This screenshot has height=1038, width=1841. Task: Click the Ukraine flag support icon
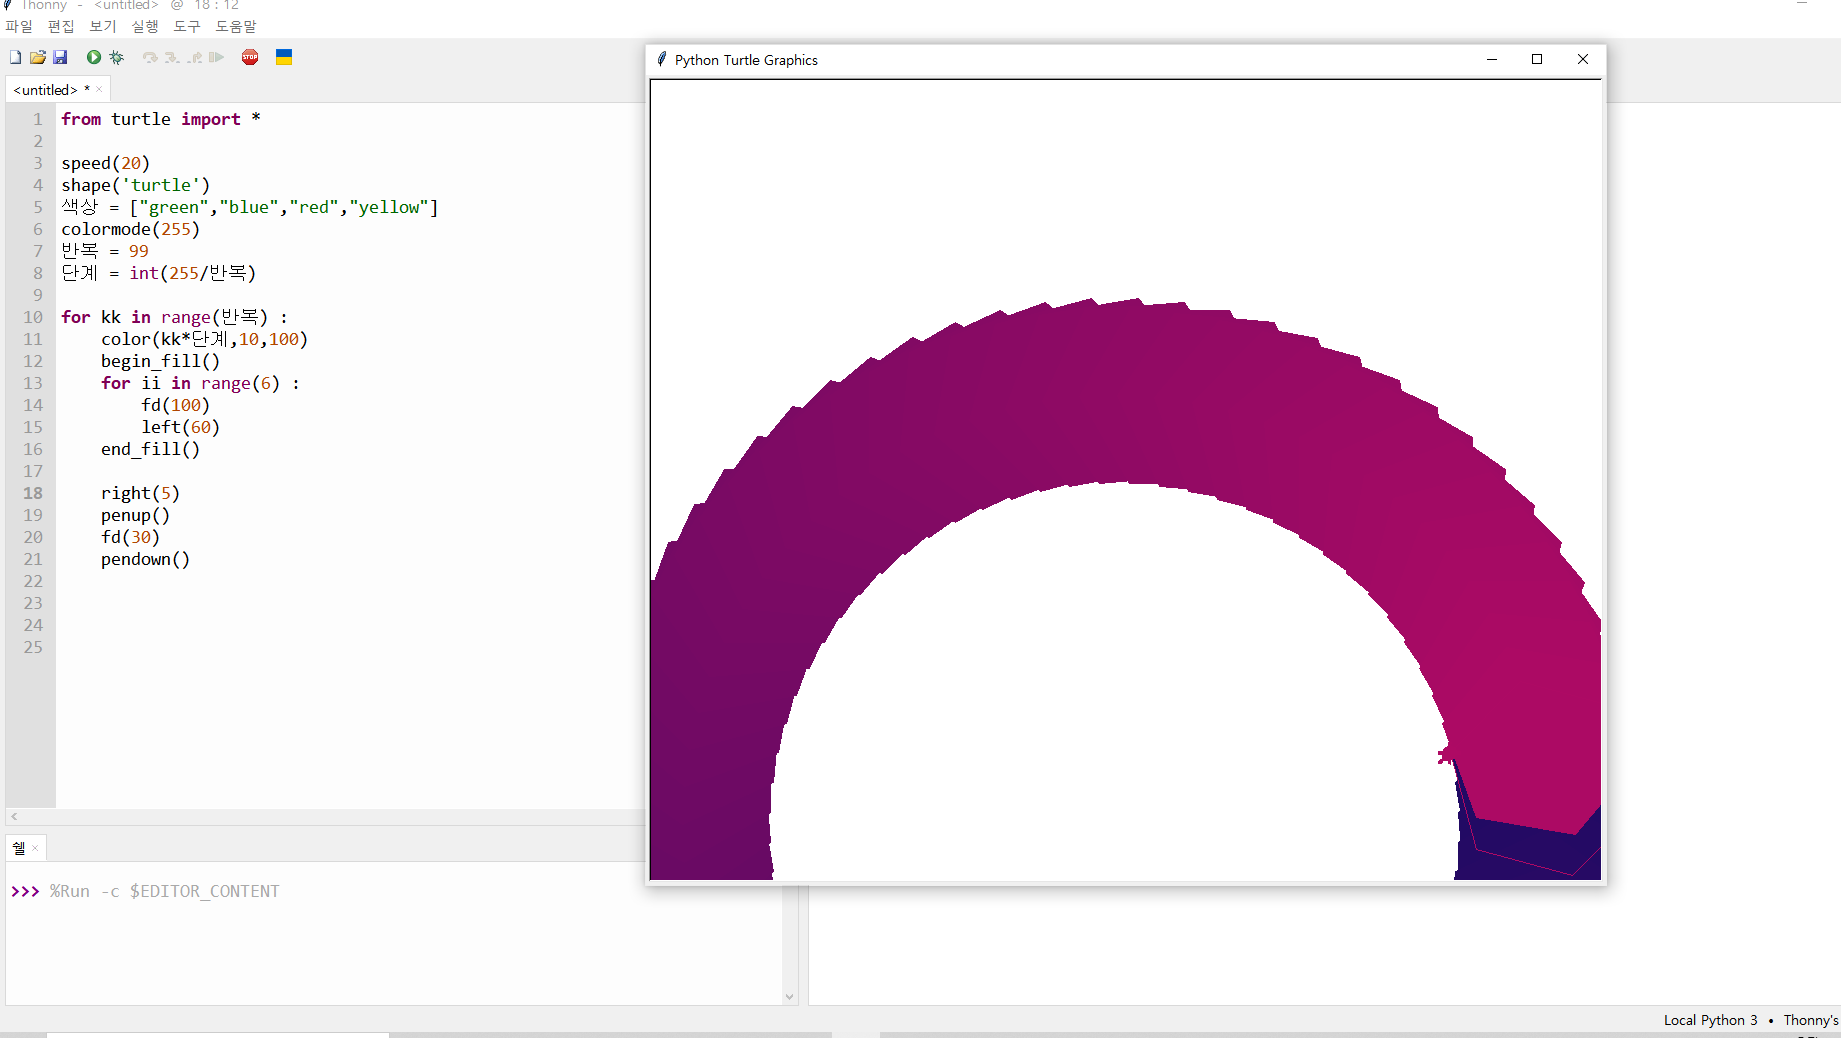tap(284, 57)
